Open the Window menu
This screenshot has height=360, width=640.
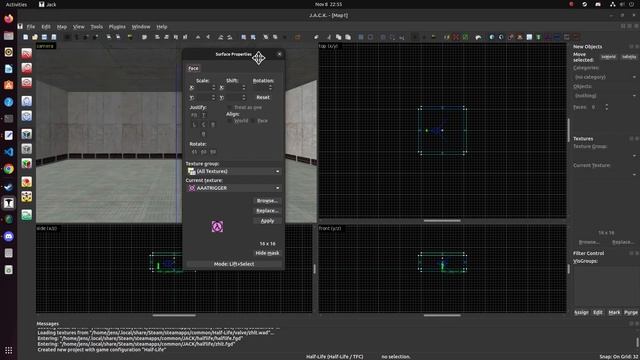tap(141, 27)
